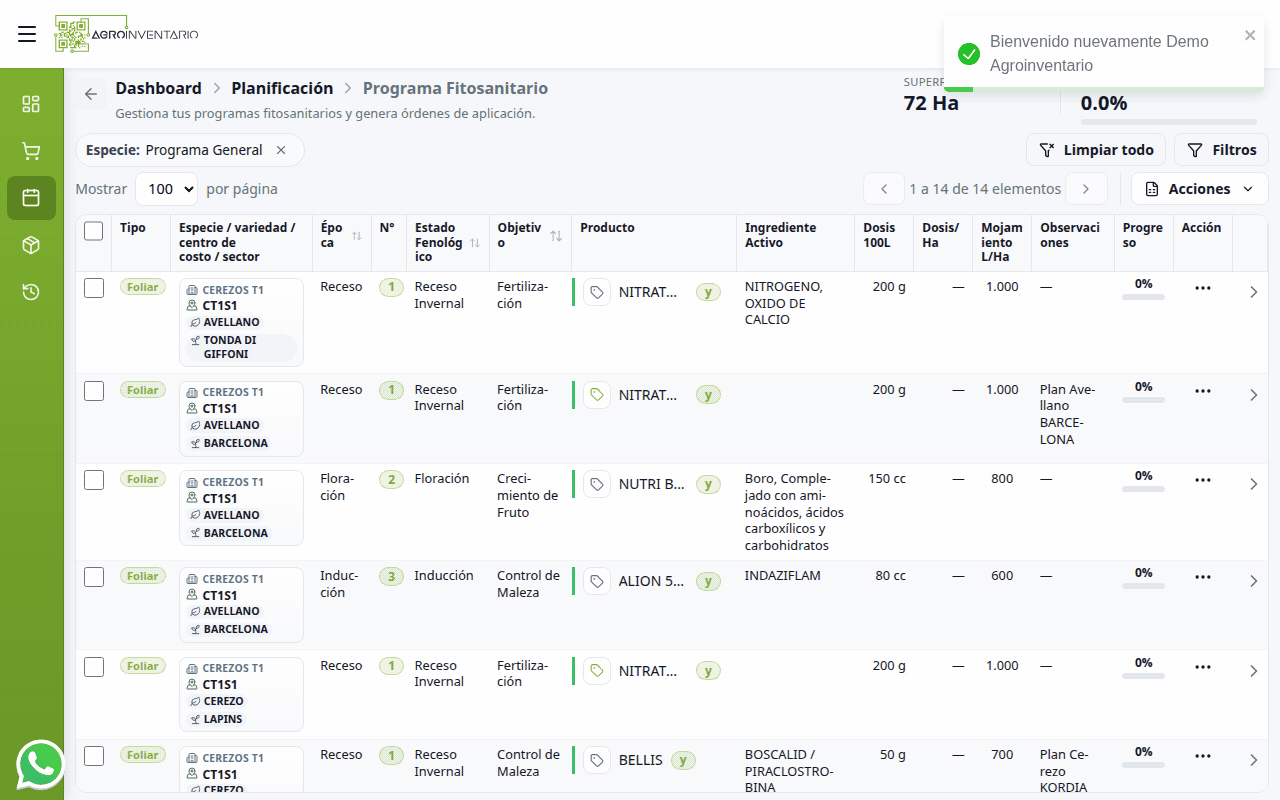Open the dashboard grid sidebar icon
Image resolution: width=1280 pixels, height=800 pixels.
(31, 104)
